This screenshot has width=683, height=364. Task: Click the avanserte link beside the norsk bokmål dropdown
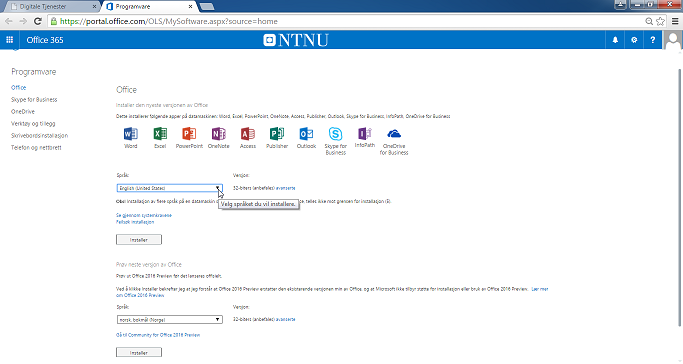coord(286,319)
